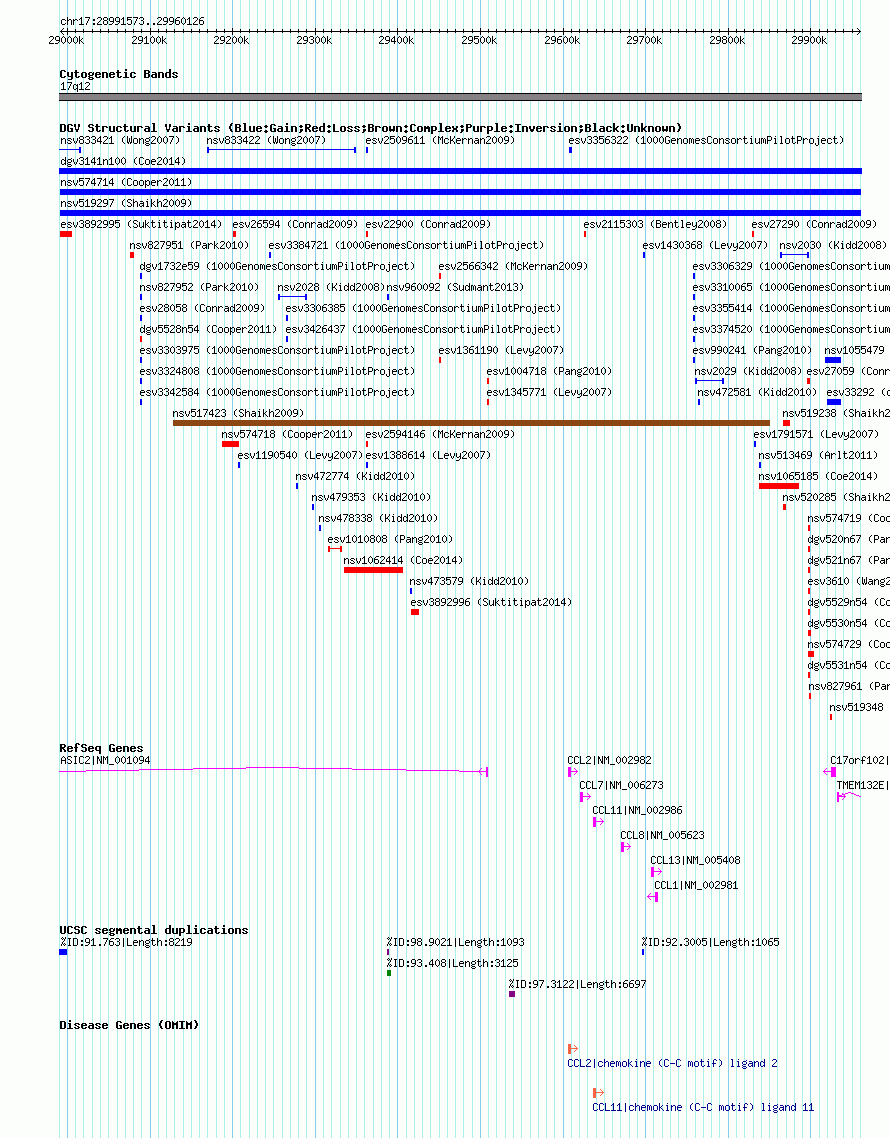Screen dimensions: 890x1138
Task: Select label esv990241 (Pang2010)
Action: click(x=752, y=351)
